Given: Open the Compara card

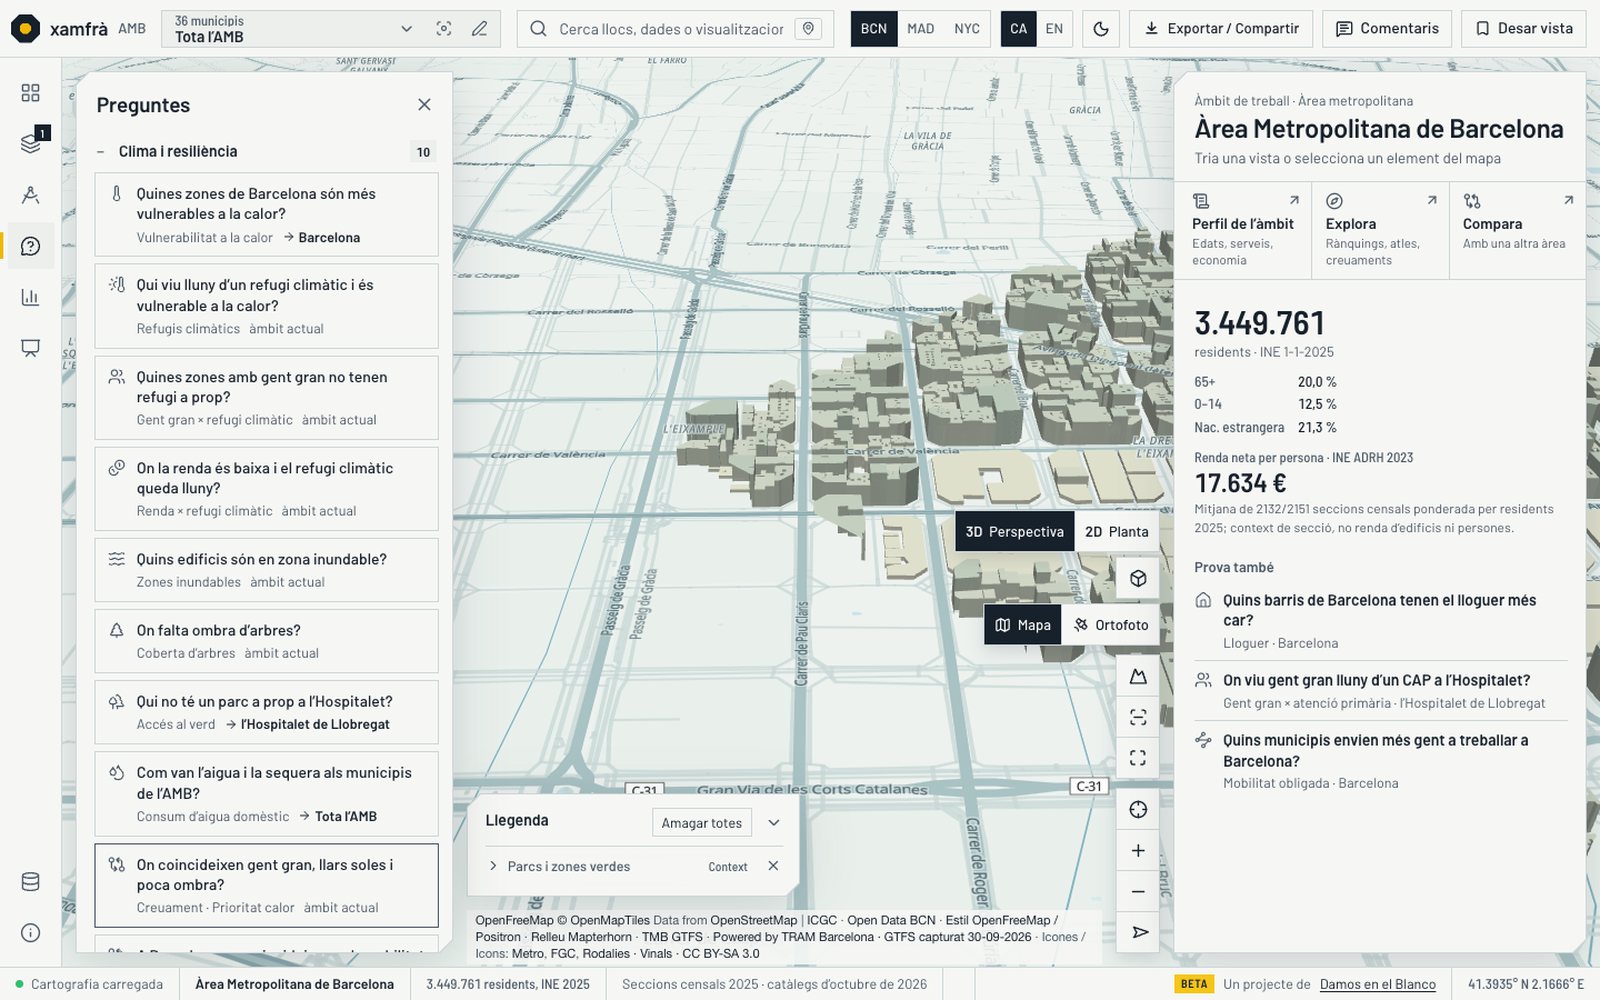Looking at the screenshot, I should pyautogui.click(x=1518, y=230).
